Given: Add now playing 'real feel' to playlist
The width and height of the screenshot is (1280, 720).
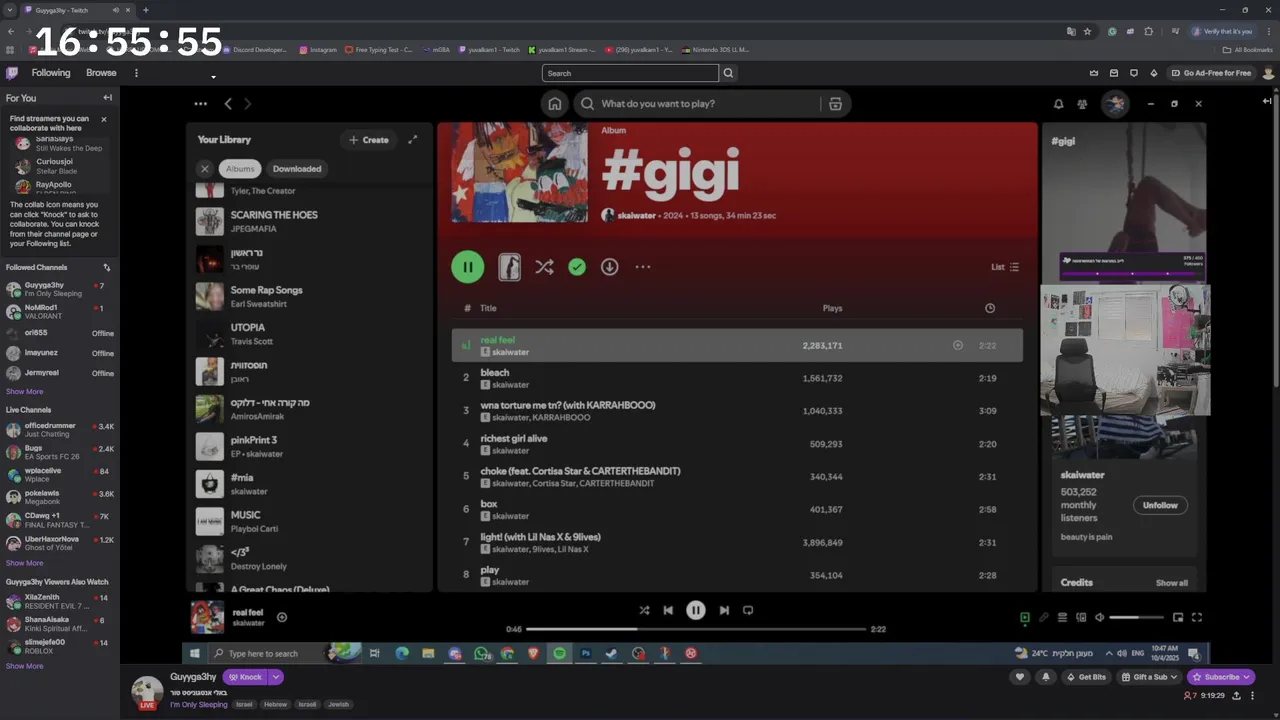Looking at the screenshot, I should (282, 618).
